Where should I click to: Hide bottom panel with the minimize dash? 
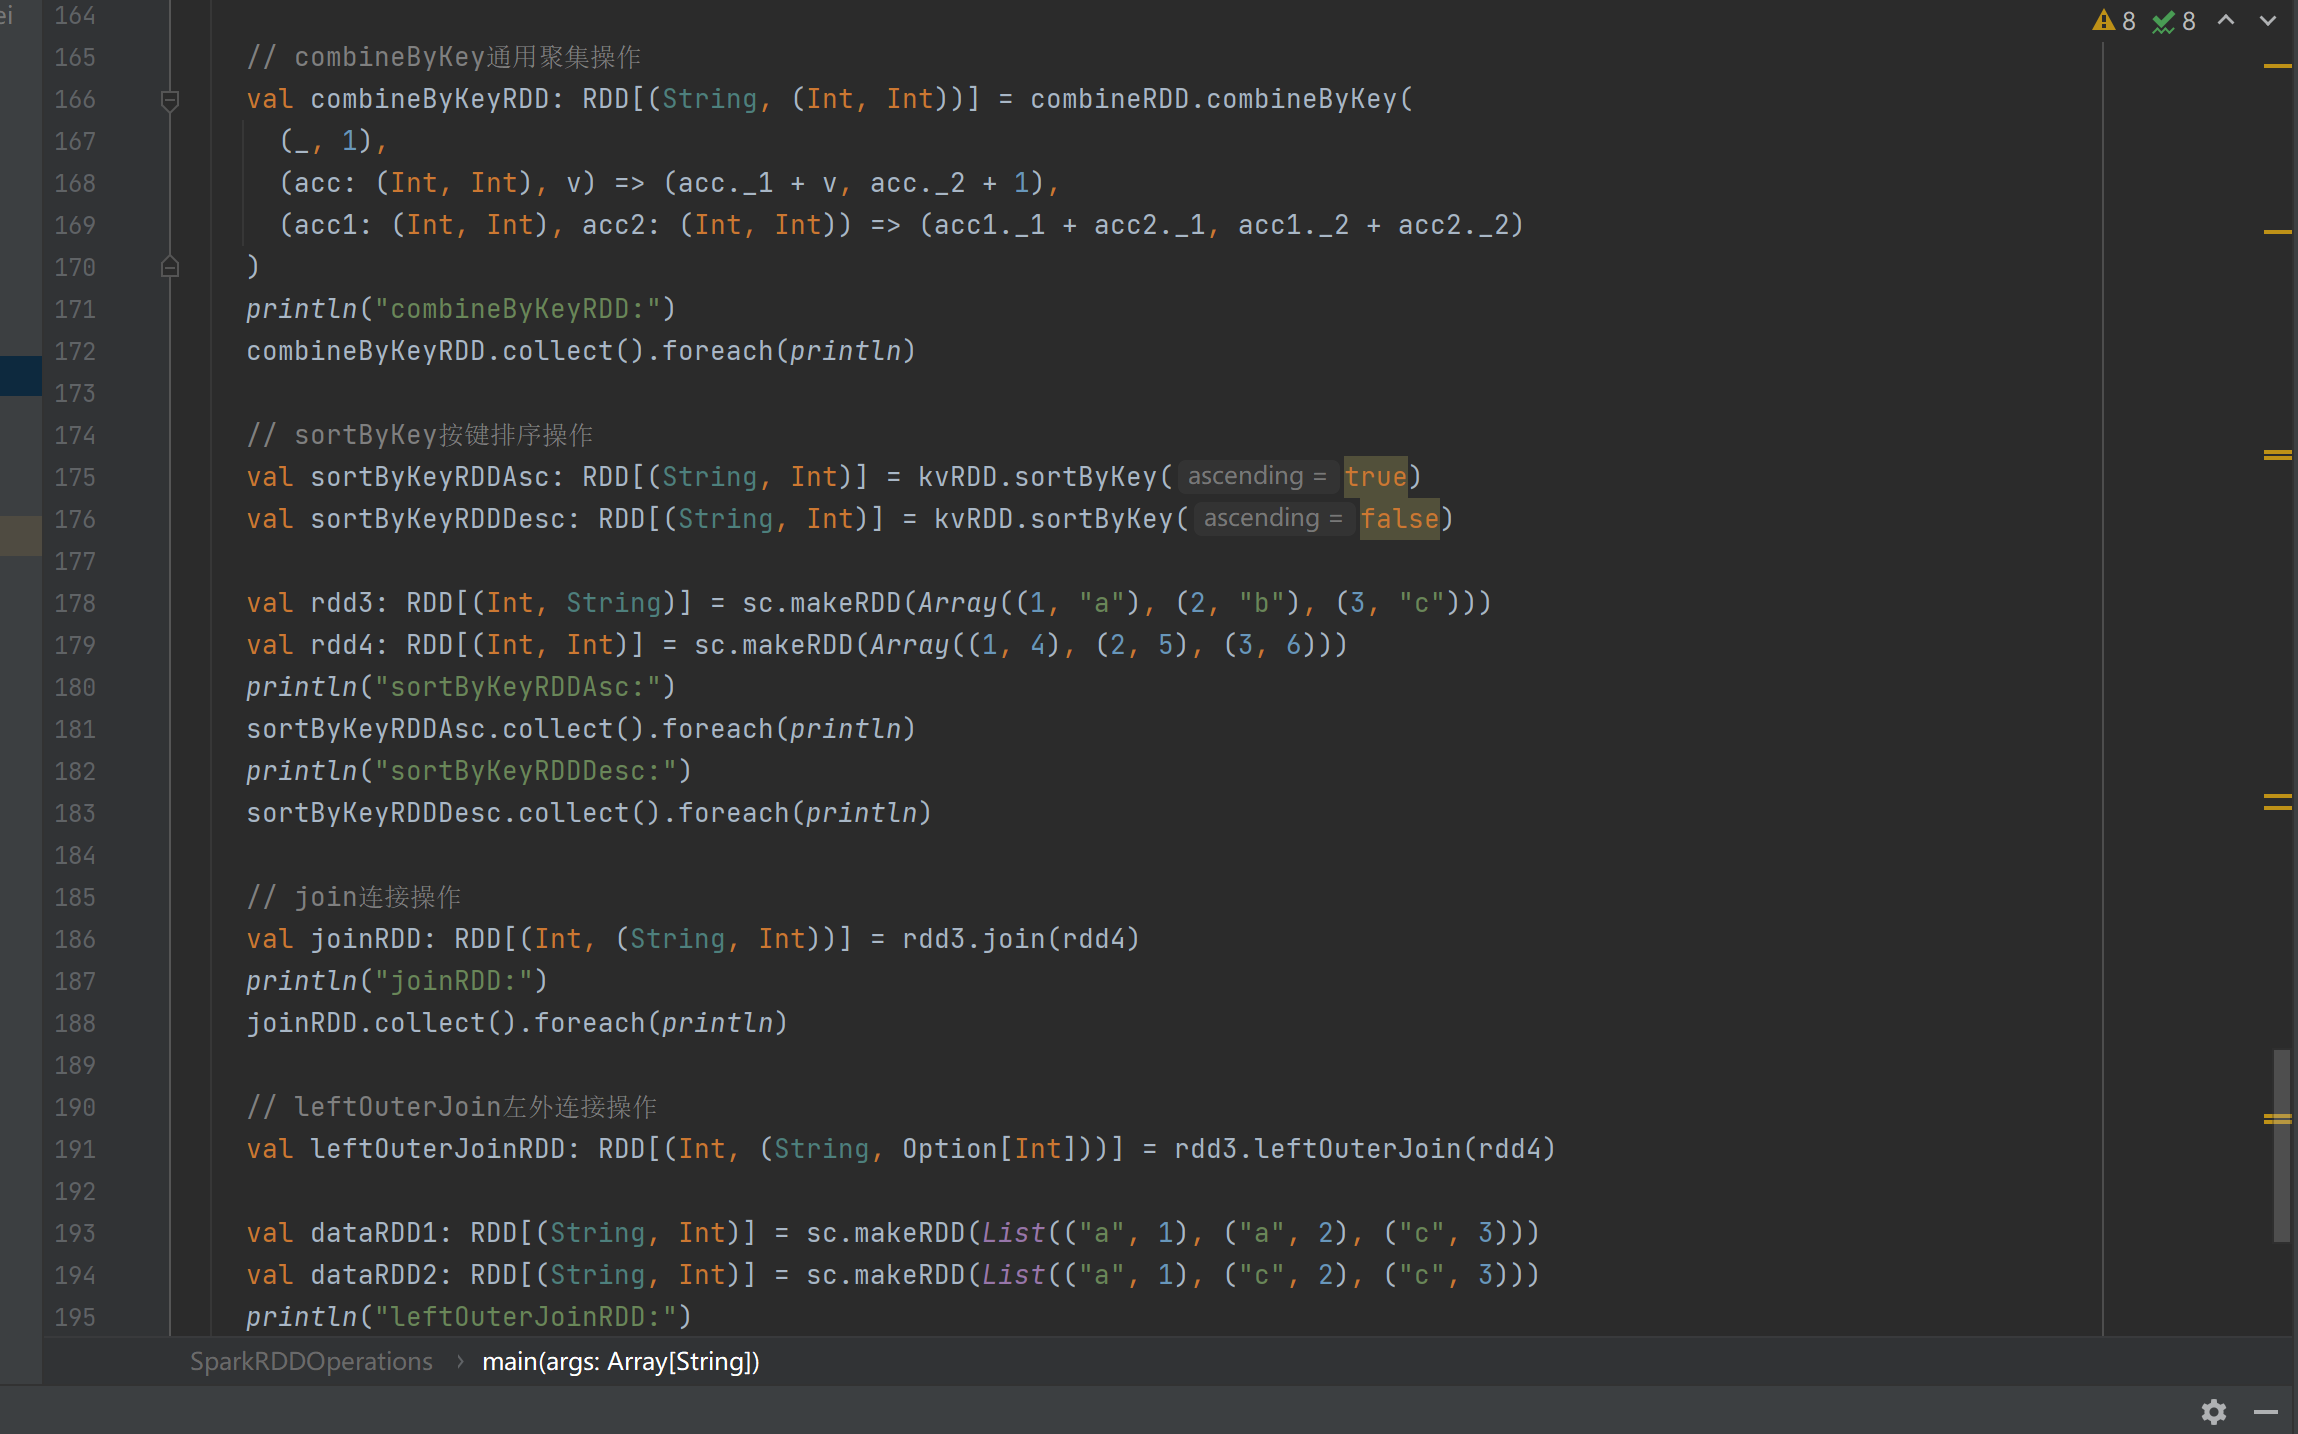click(2266, 1411)
